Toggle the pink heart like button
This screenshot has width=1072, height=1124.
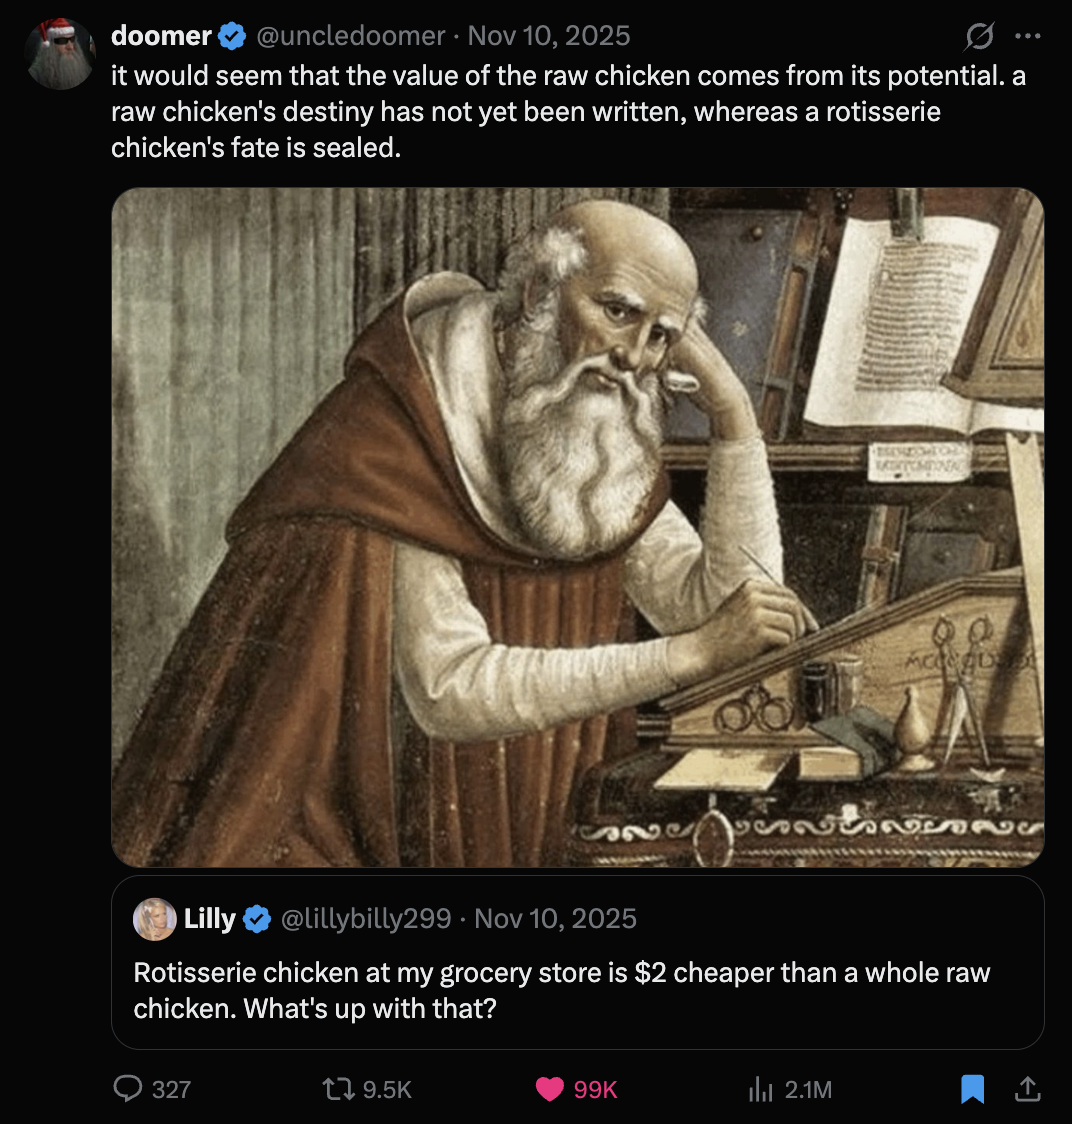pyautogui.click(x=550, y=1088)
